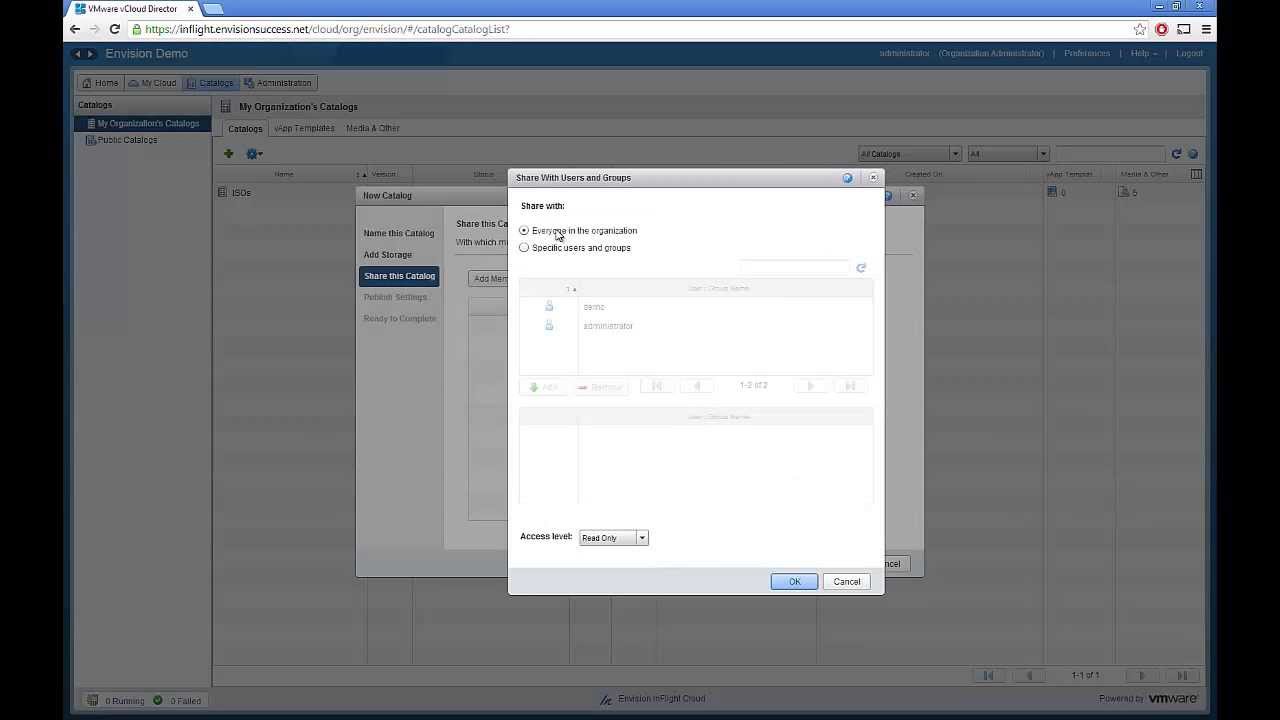Refresh the user list in share dialog
The height and width of the screenshot is (720, 1280).
point(861,268)
